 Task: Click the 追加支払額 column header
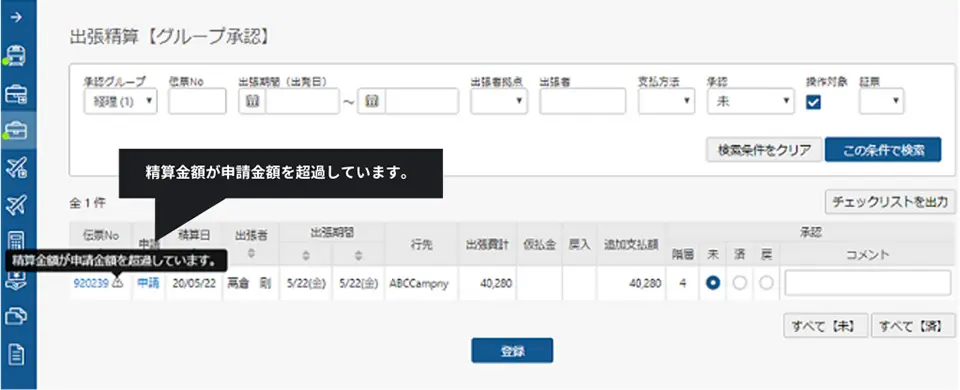[631, 244]
